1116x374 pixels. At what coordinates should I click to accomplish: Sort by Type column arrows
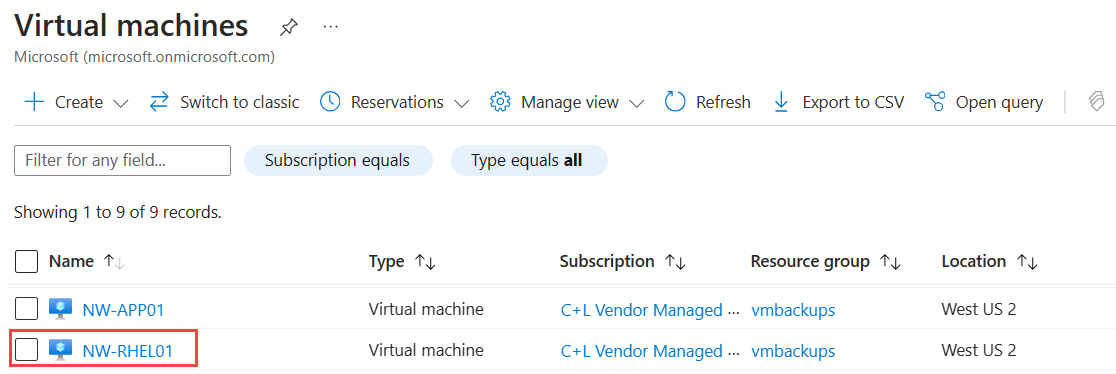[x=425, y=262]
